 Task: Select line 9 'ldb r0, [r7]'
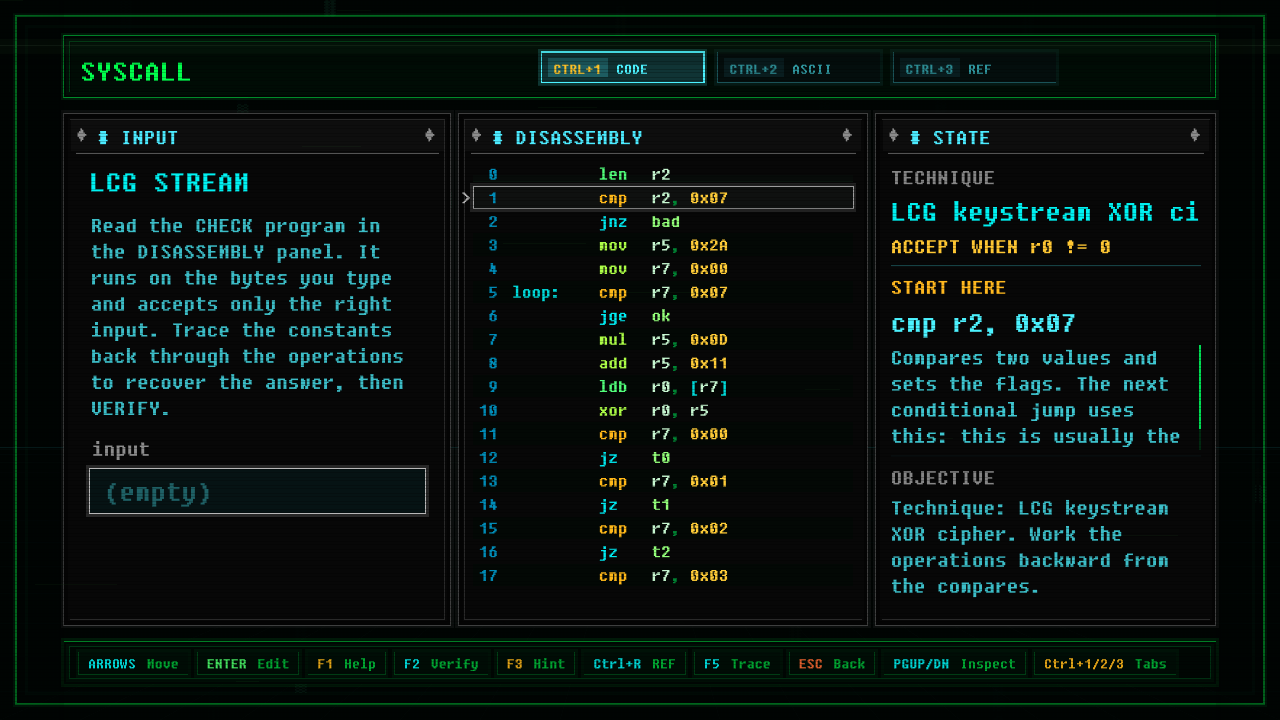[663, 387]
